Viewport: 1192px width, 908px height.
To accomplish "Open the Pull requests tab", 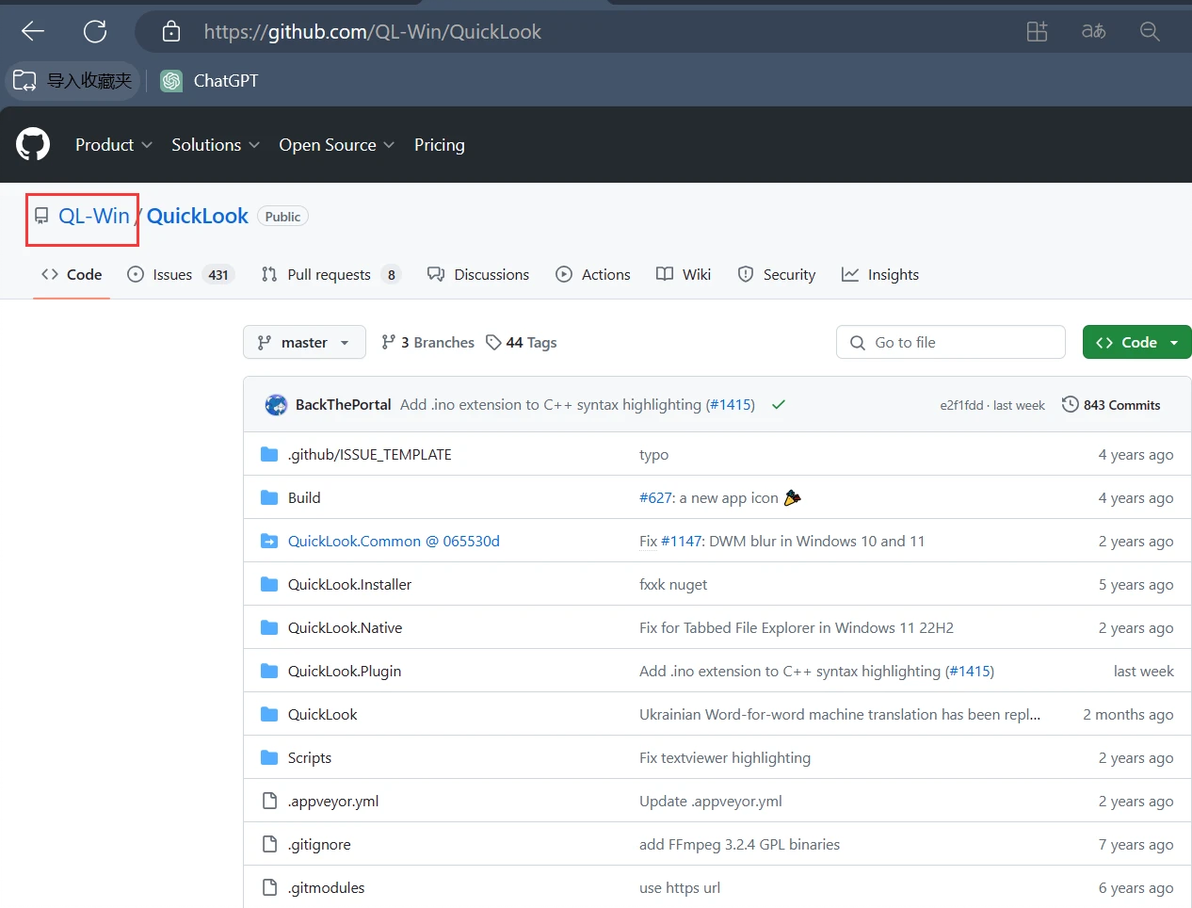I will (328, 274).
